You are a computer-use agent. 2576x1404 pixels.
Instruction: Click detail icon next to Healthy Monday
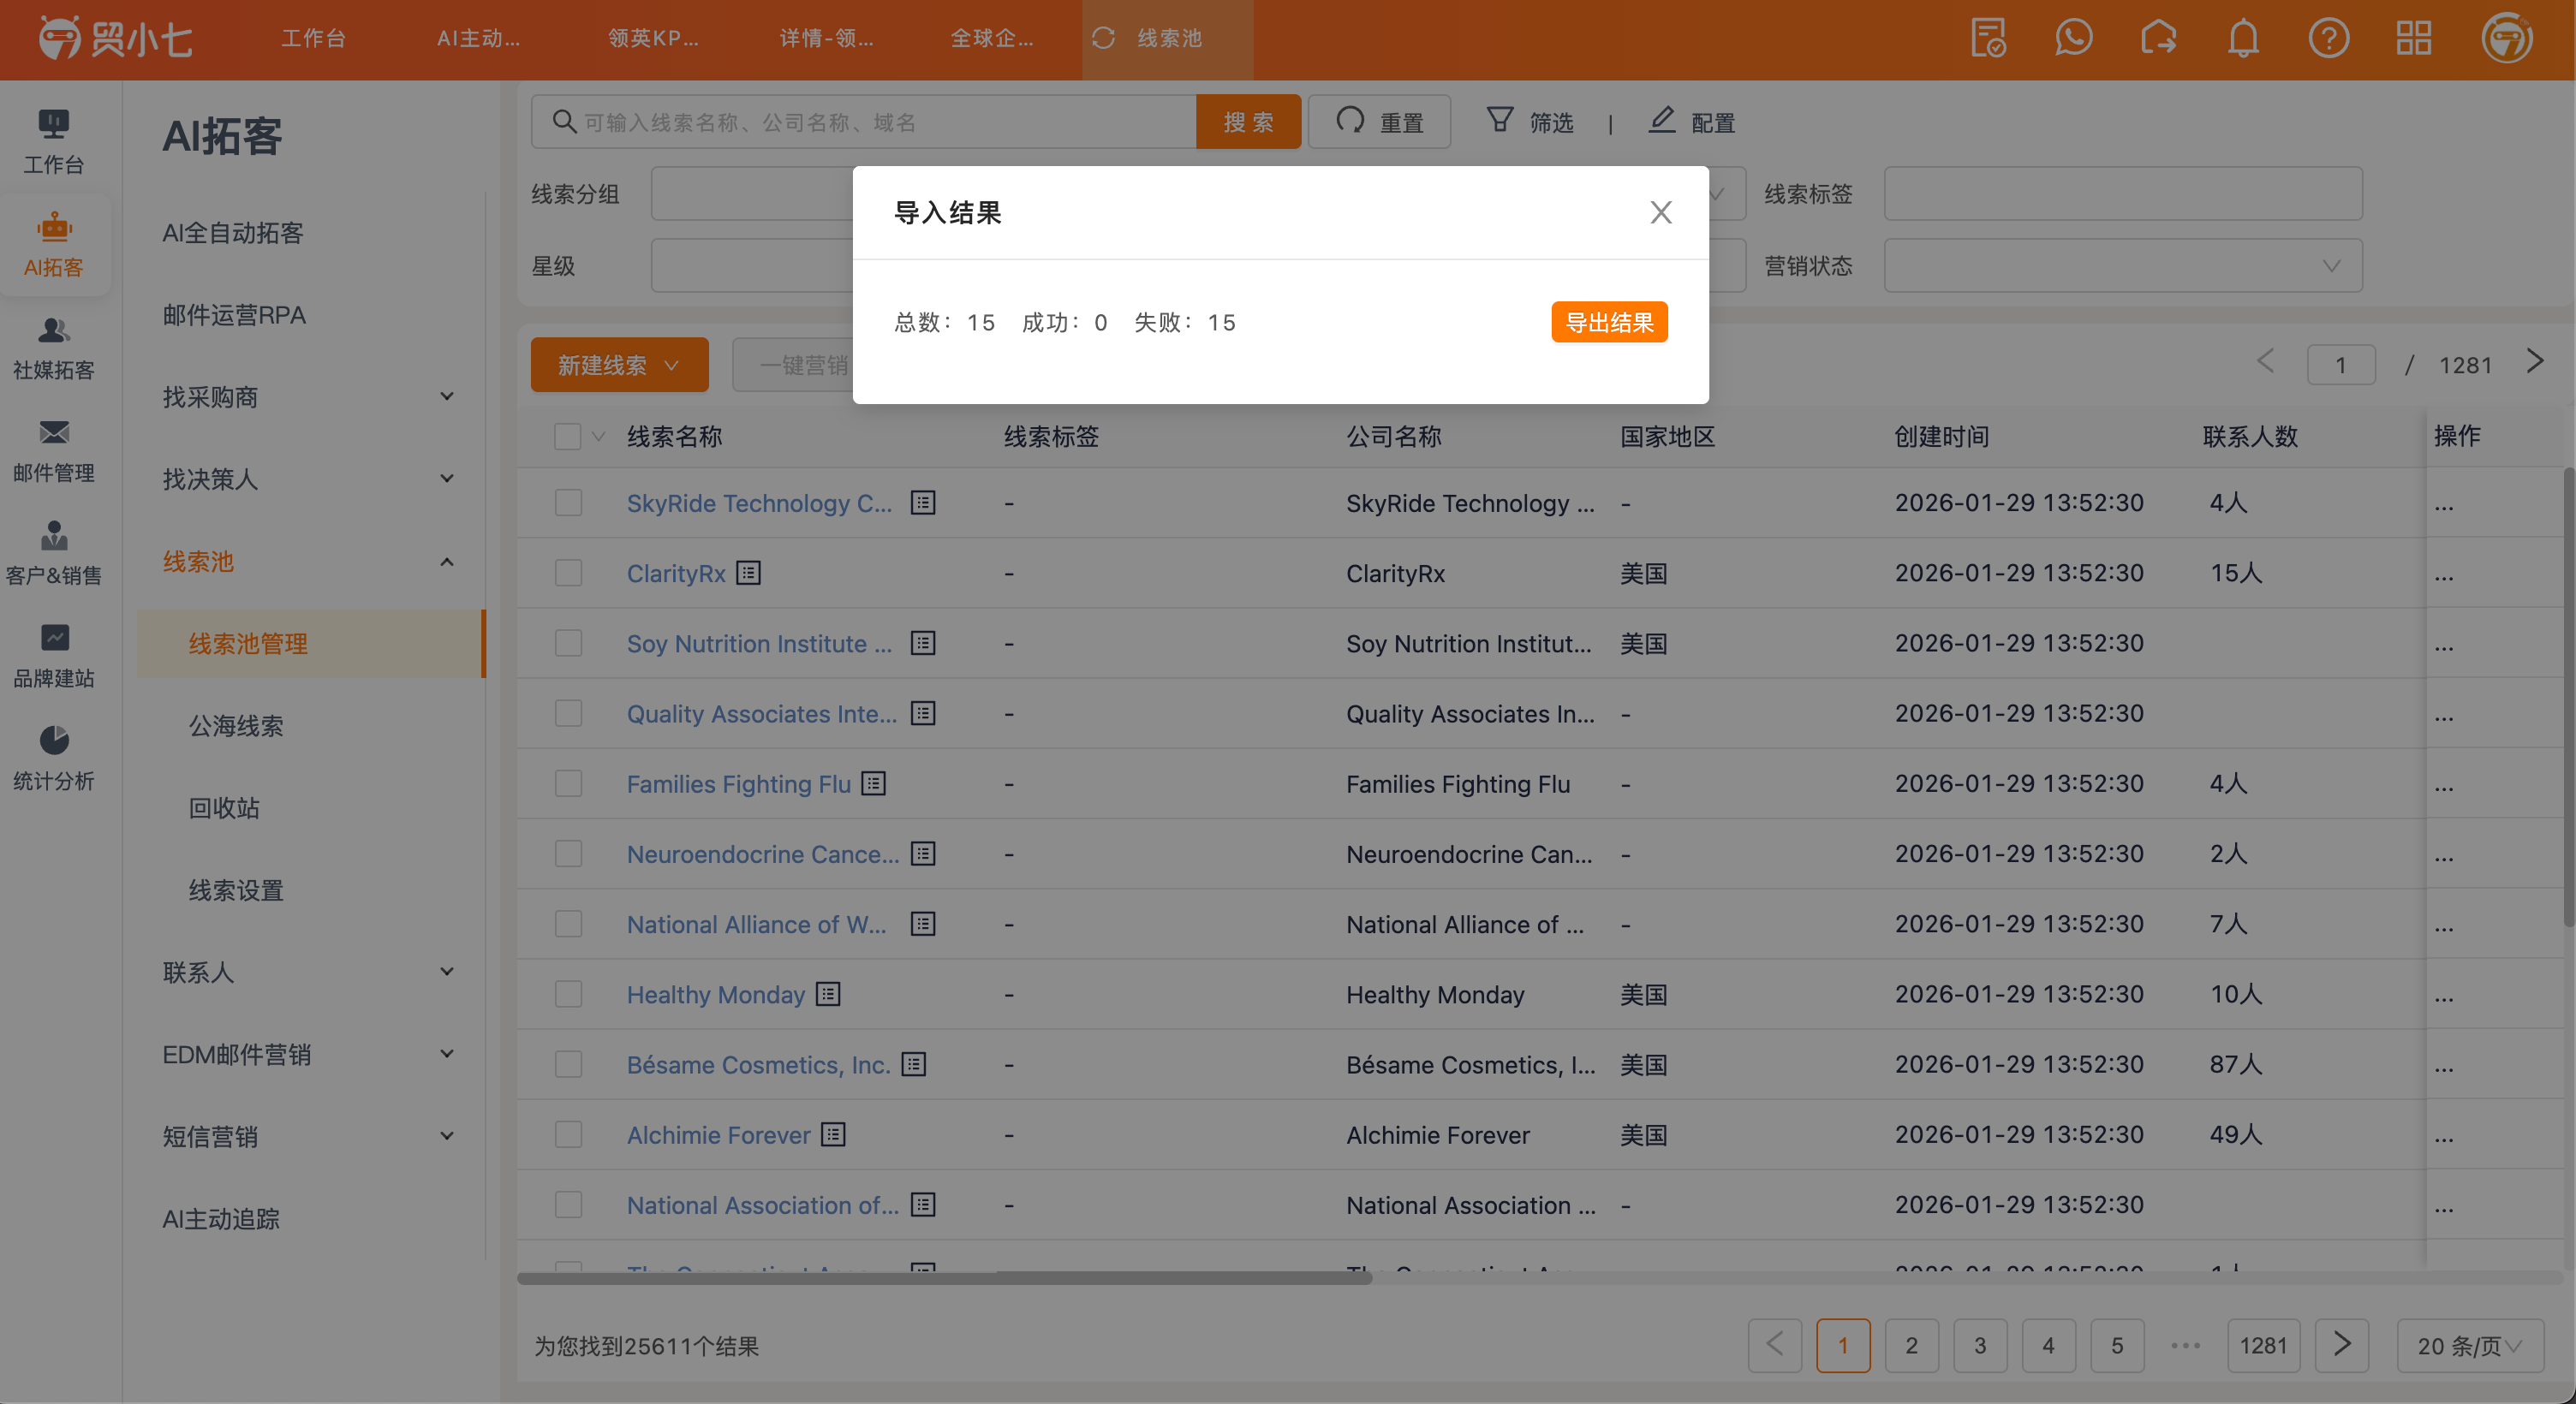(x=827, y=994)
